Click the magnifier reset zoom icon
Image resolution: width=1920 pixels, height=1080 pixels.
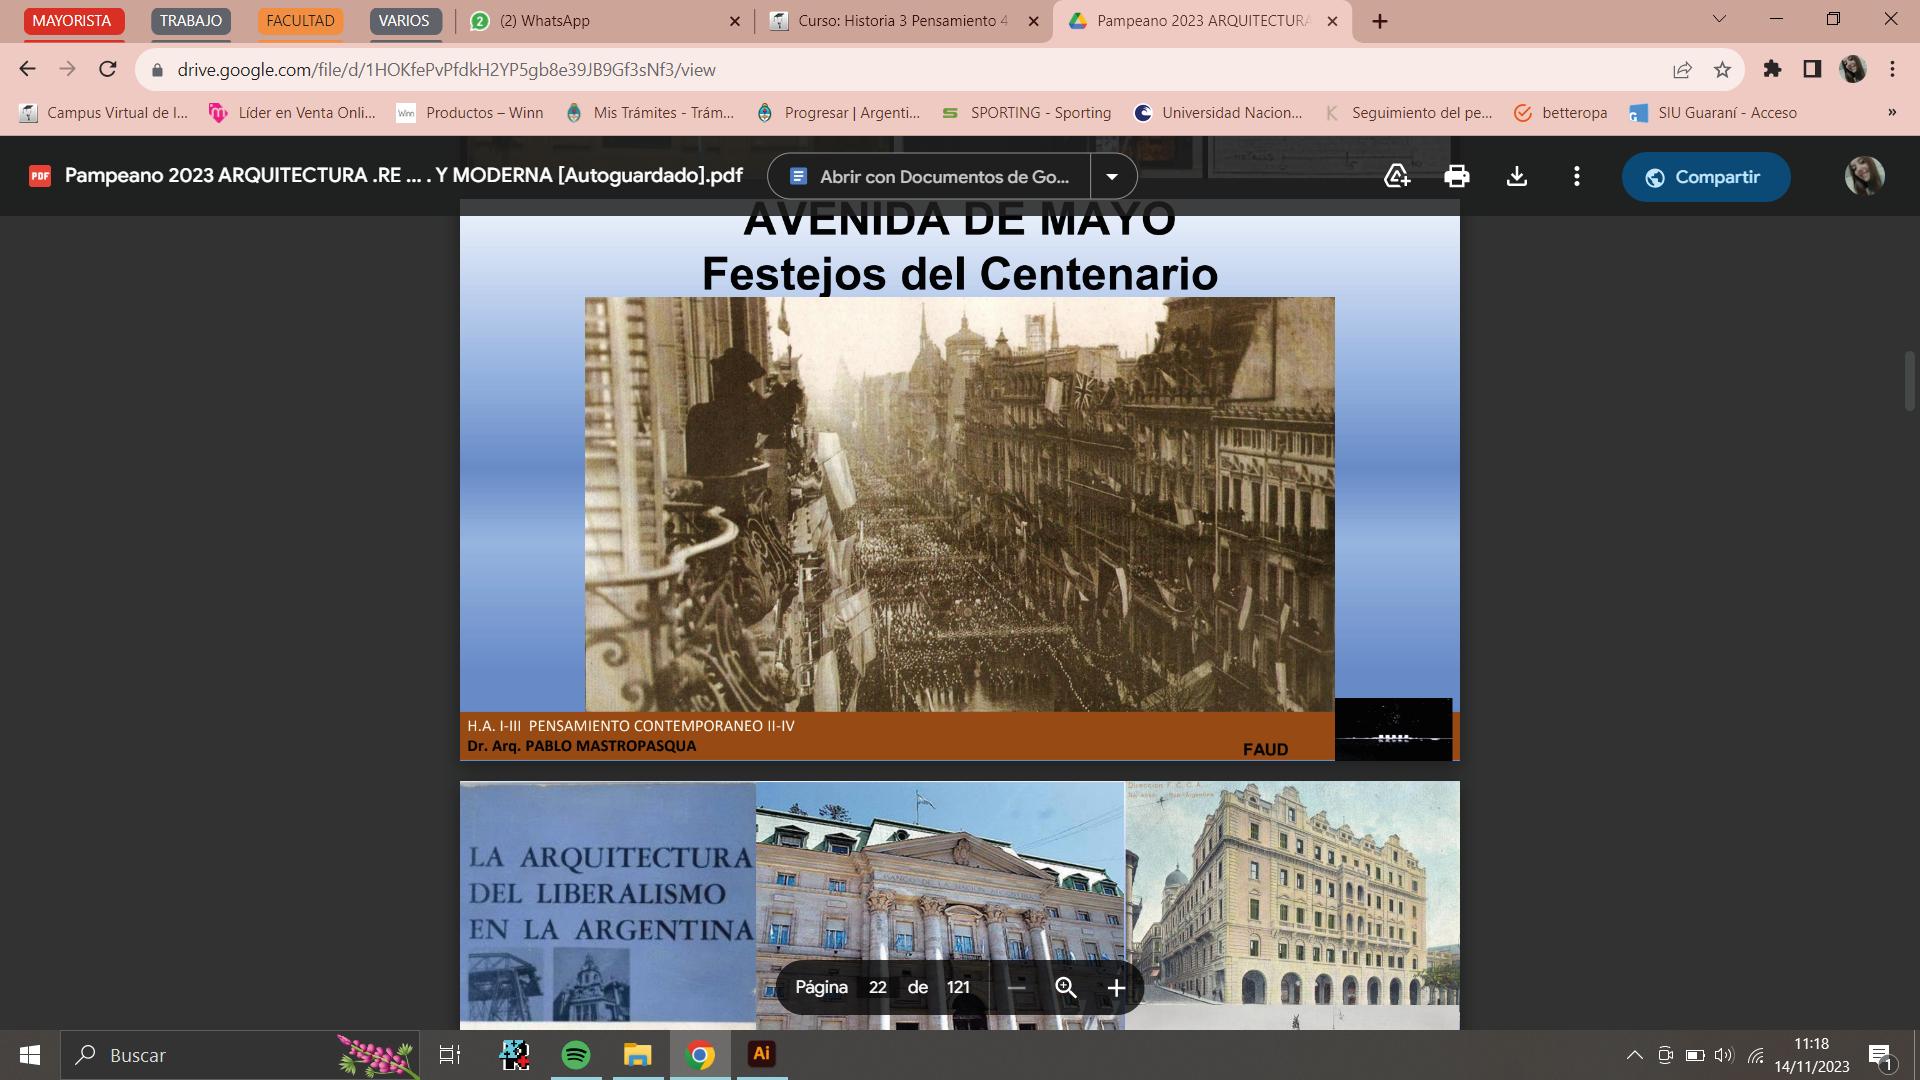pyautogui.click(x=1066, y=988)
